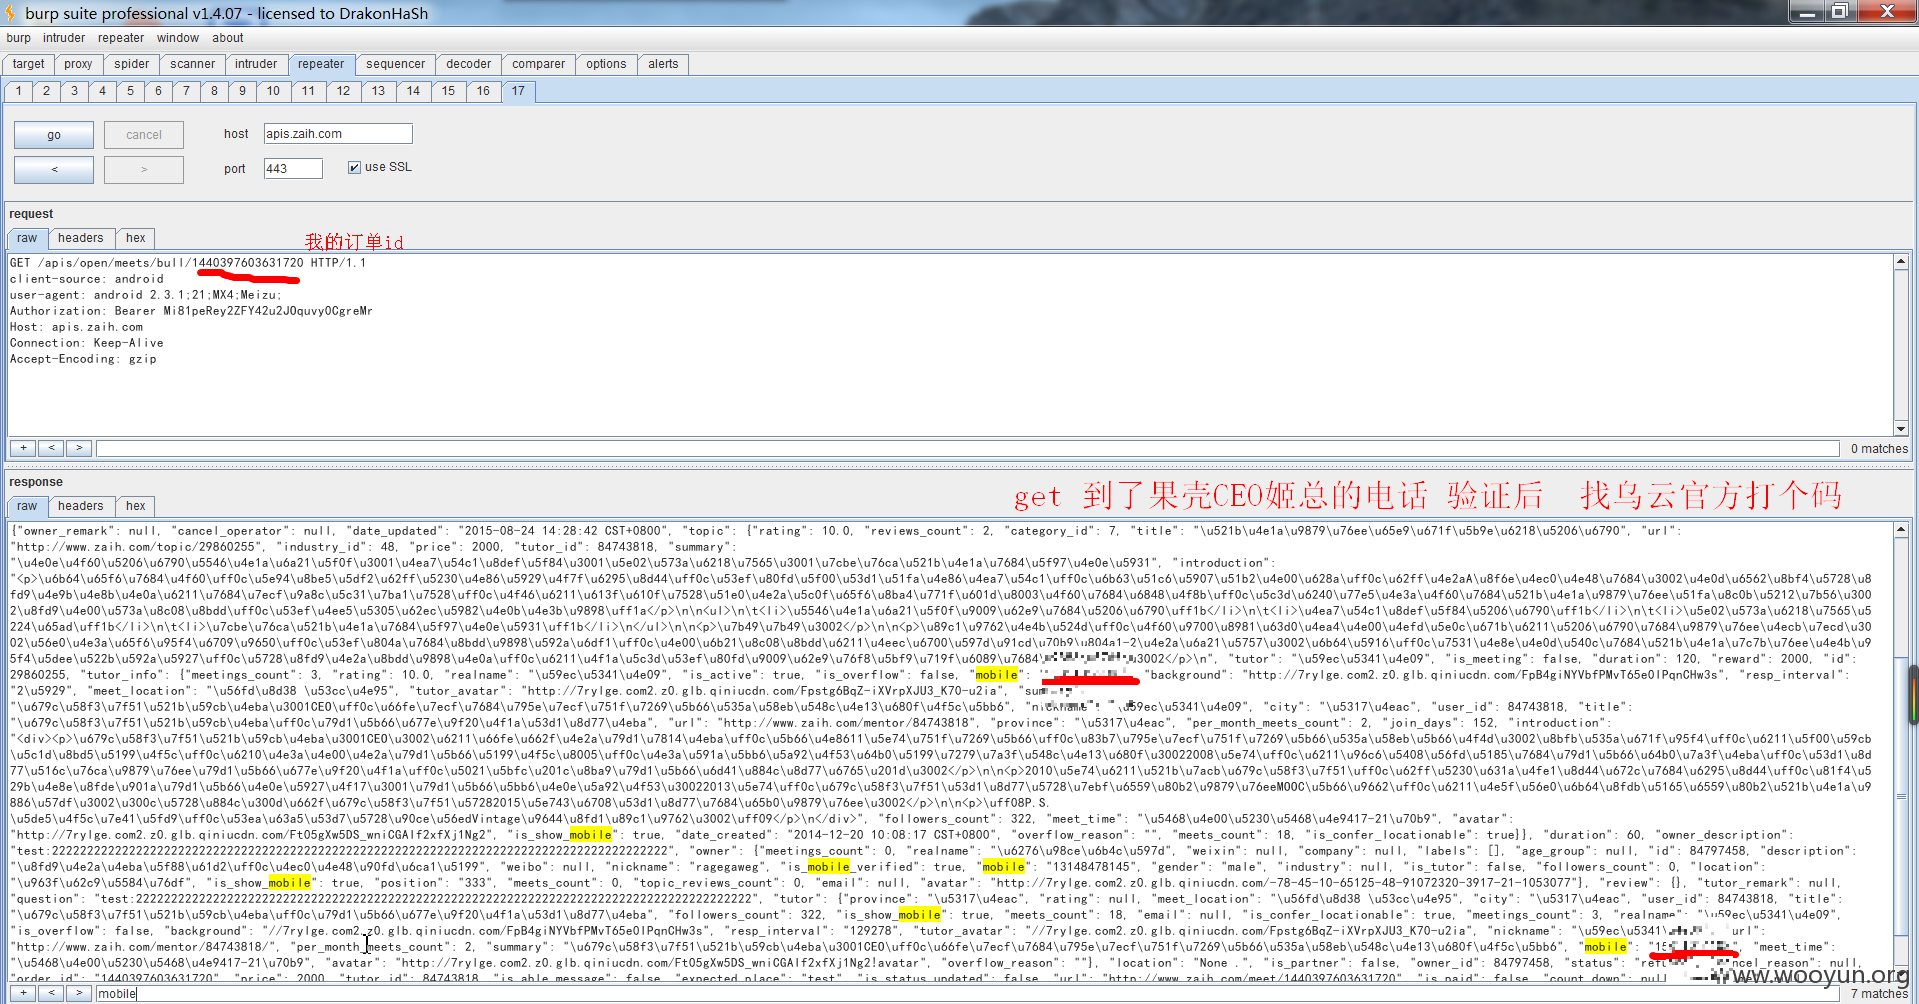Open the window menu
Image resolution: width=1919 pixels, height=1004 pixels.
[178, 38]
